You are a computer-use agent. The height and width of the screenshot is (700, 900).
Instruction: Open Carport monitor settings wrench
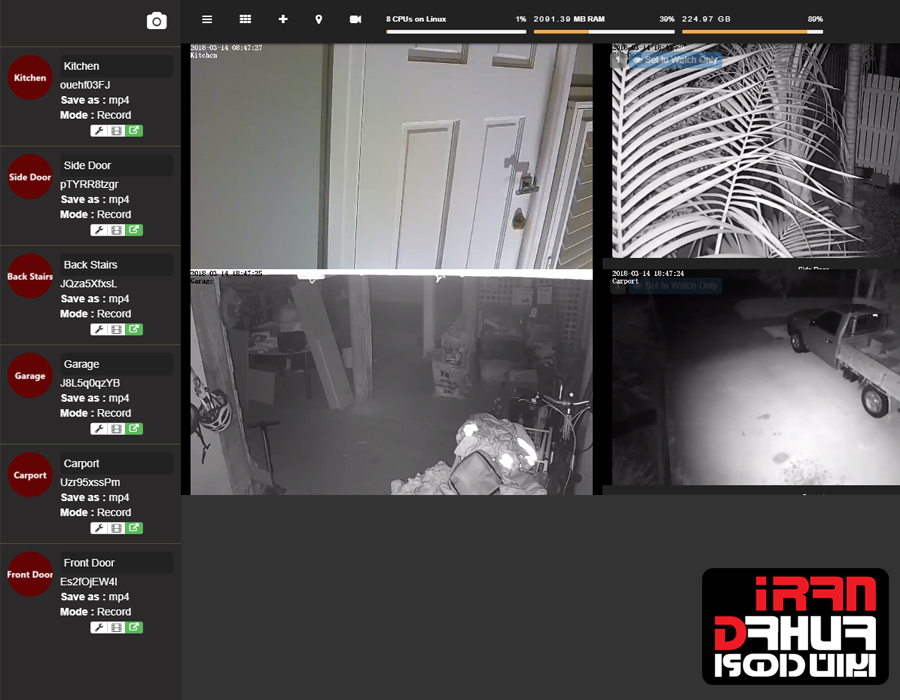pyautogui.click(x=99, y=528)
